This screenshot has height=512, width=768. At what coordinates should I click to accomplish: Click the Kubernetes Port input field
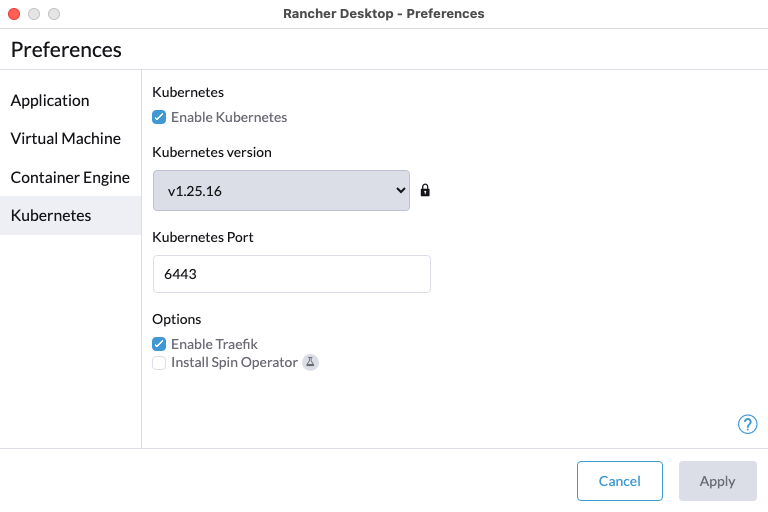coord(291,274)
